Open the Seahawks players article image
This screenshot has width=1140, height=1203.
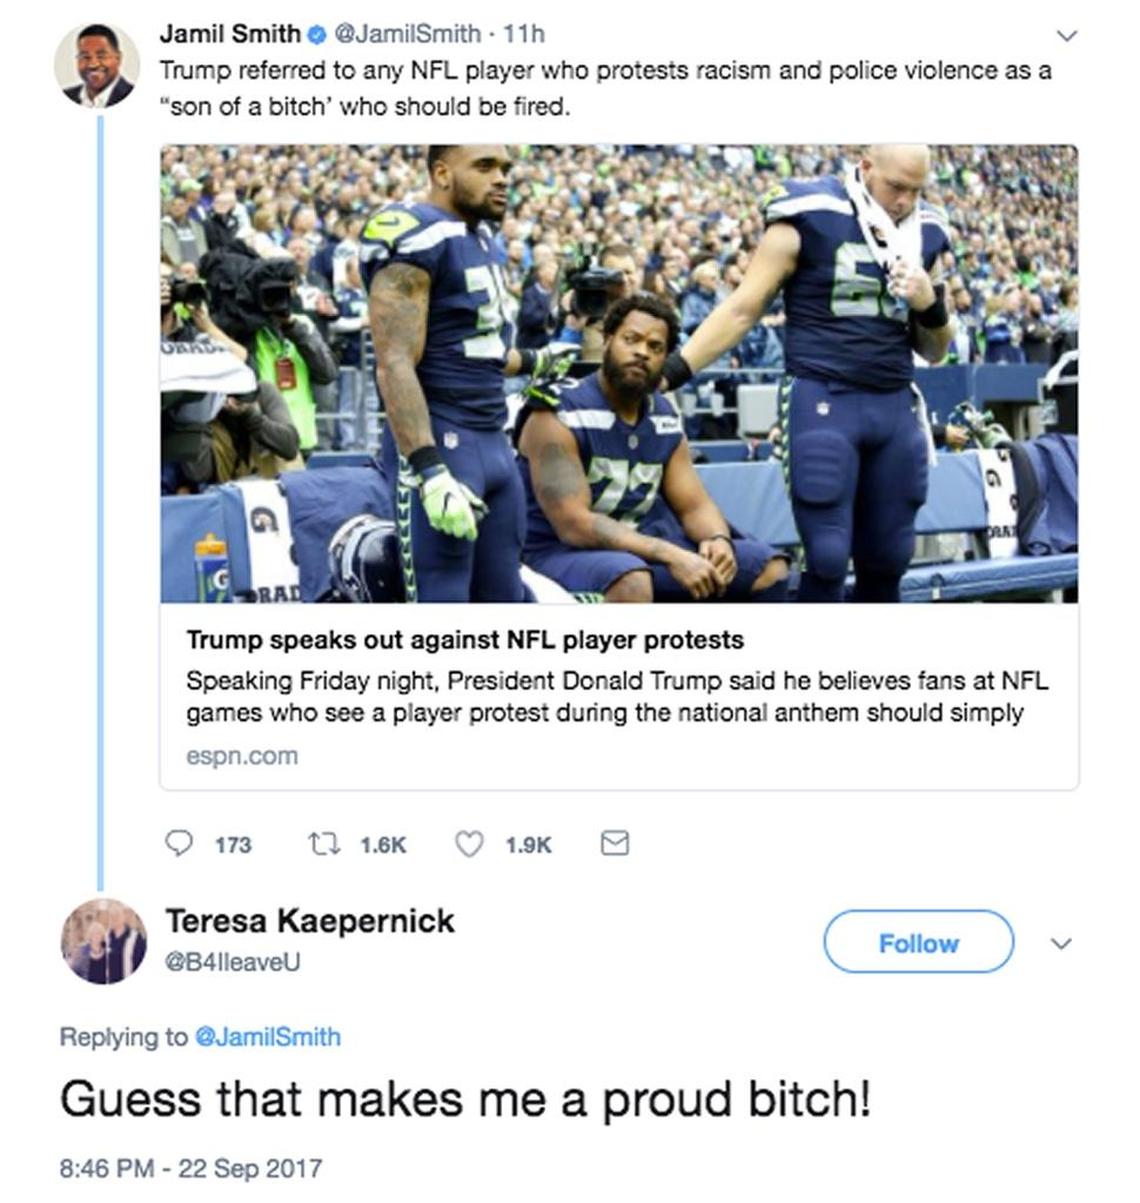click(x=619, y=373)
